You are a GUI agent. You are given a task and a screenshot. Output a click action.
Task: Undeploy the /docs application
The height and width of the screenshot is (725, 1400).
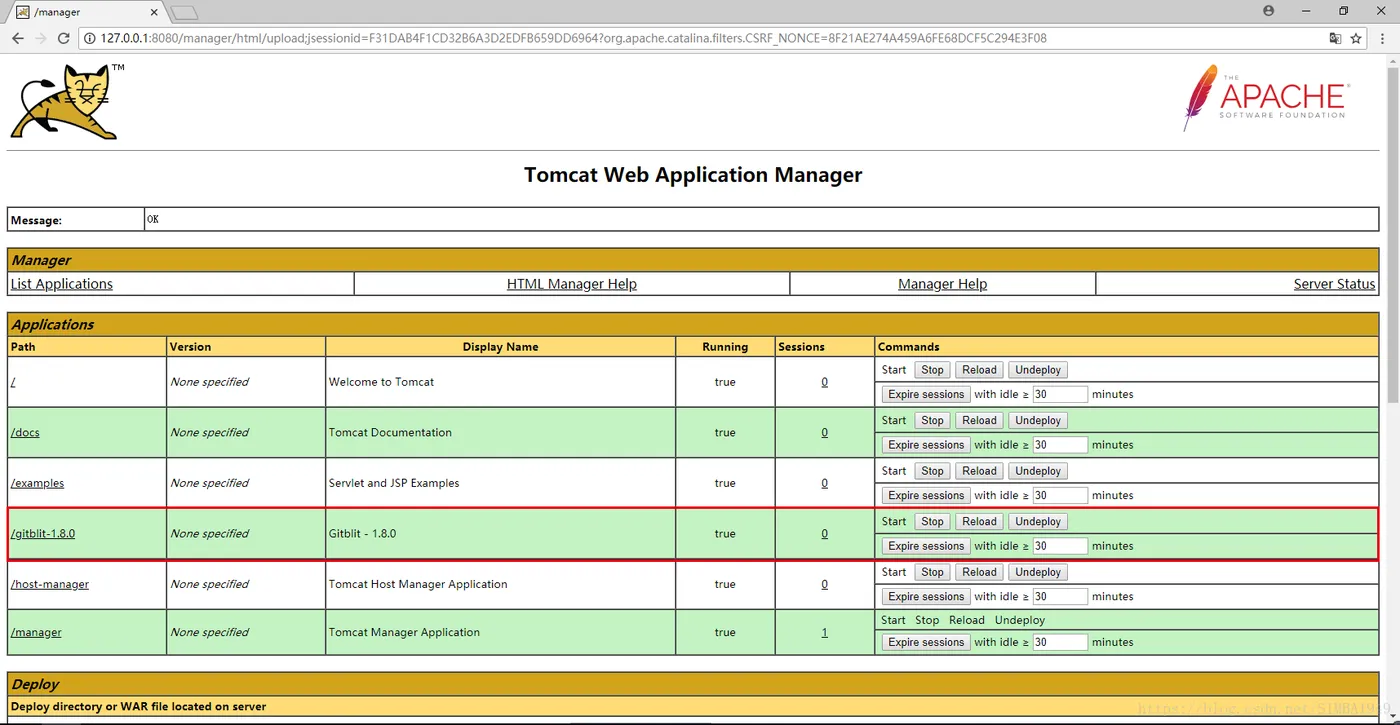[x=1038, y=421]
